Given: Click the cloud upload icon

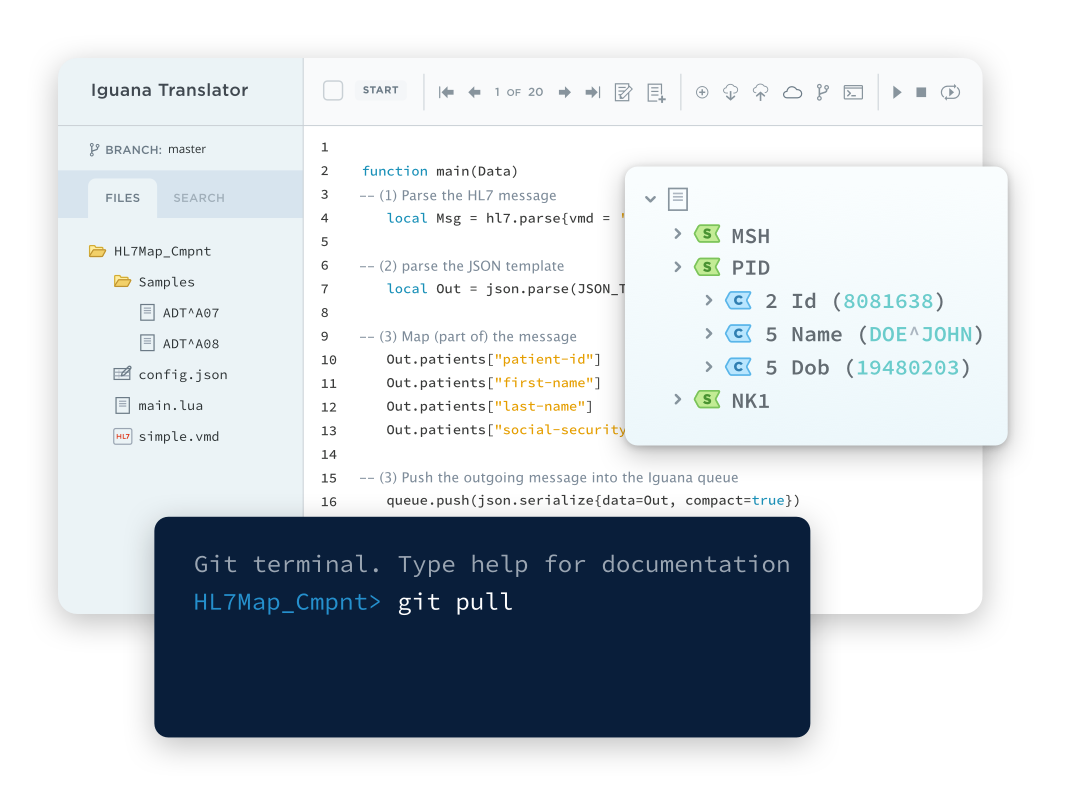Looking at the screenshot, I should coord(761,92).
